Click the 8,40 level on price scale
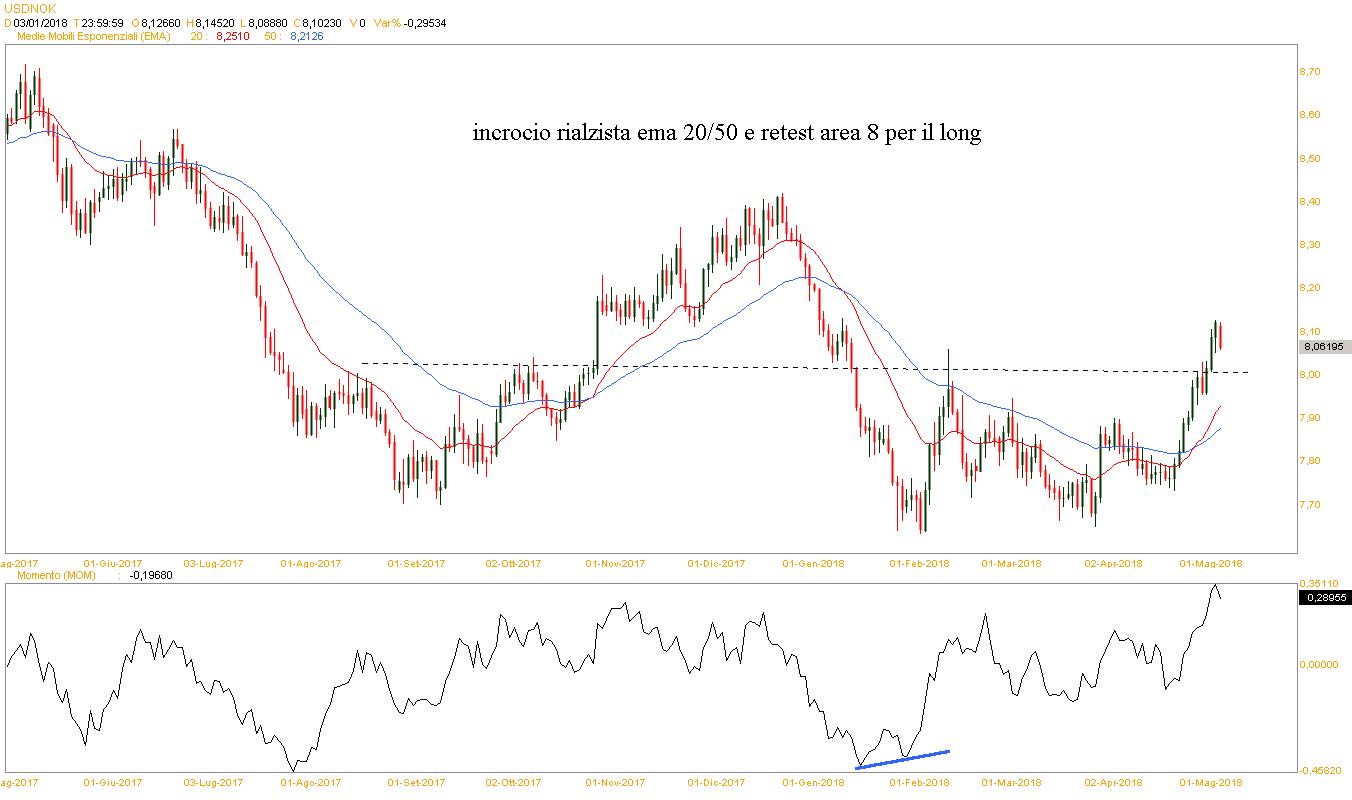Image resolution: width=1352 pixels, height=800 pixels. pos(1309,202)
